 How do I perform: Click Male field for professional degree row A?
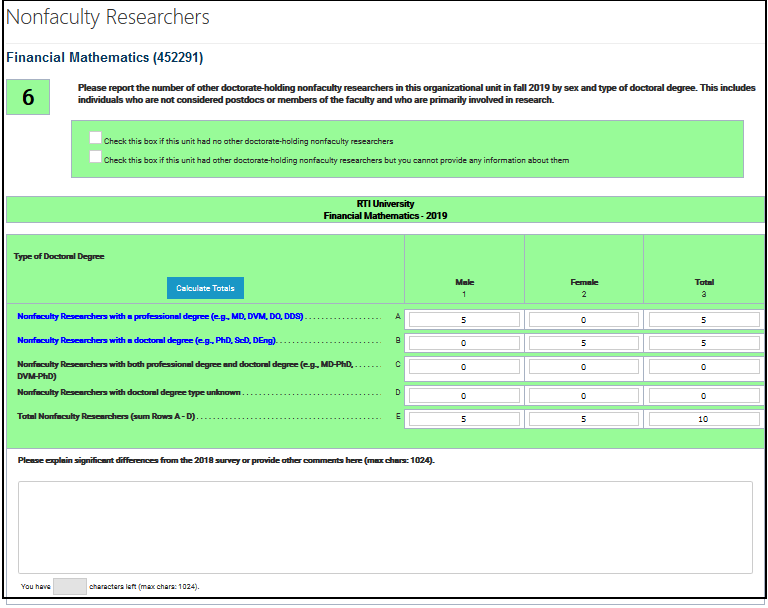pos(464,320)
